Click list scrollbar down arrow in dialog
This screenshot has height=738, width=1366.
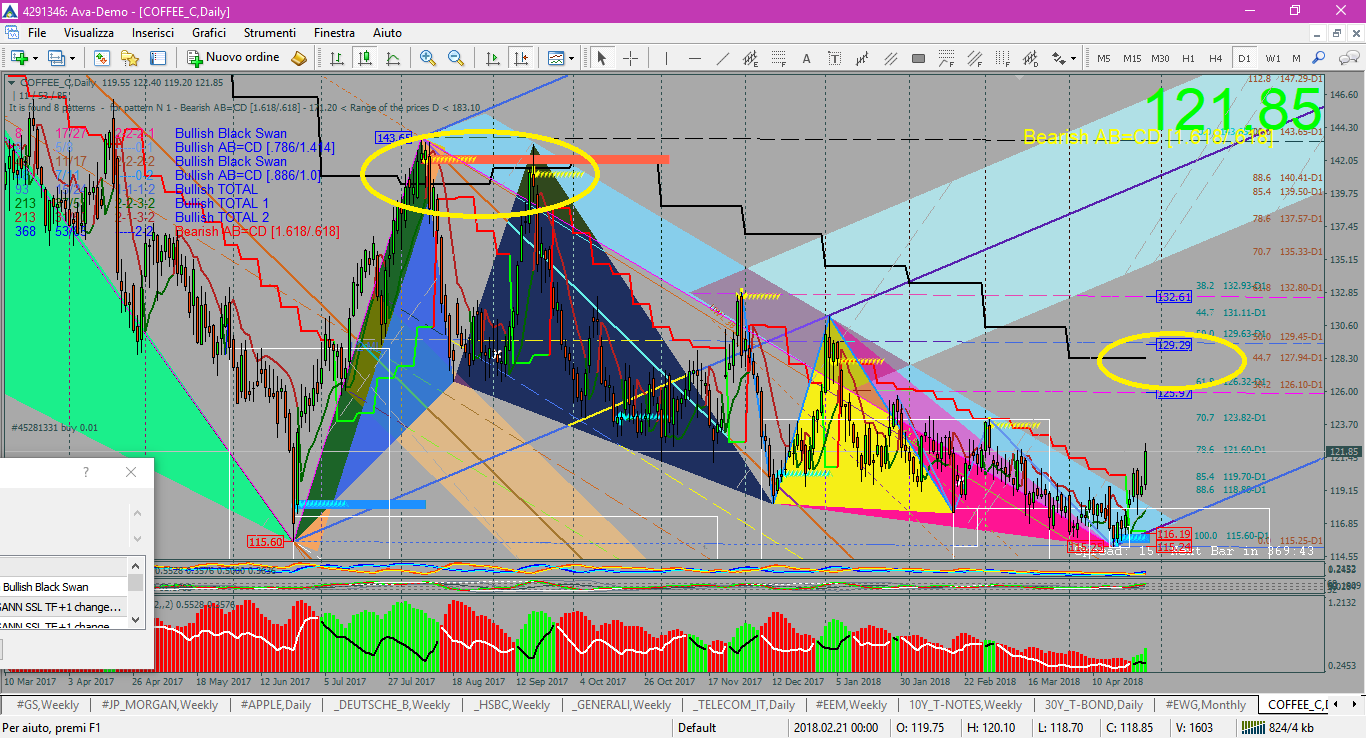coord(135,621)
